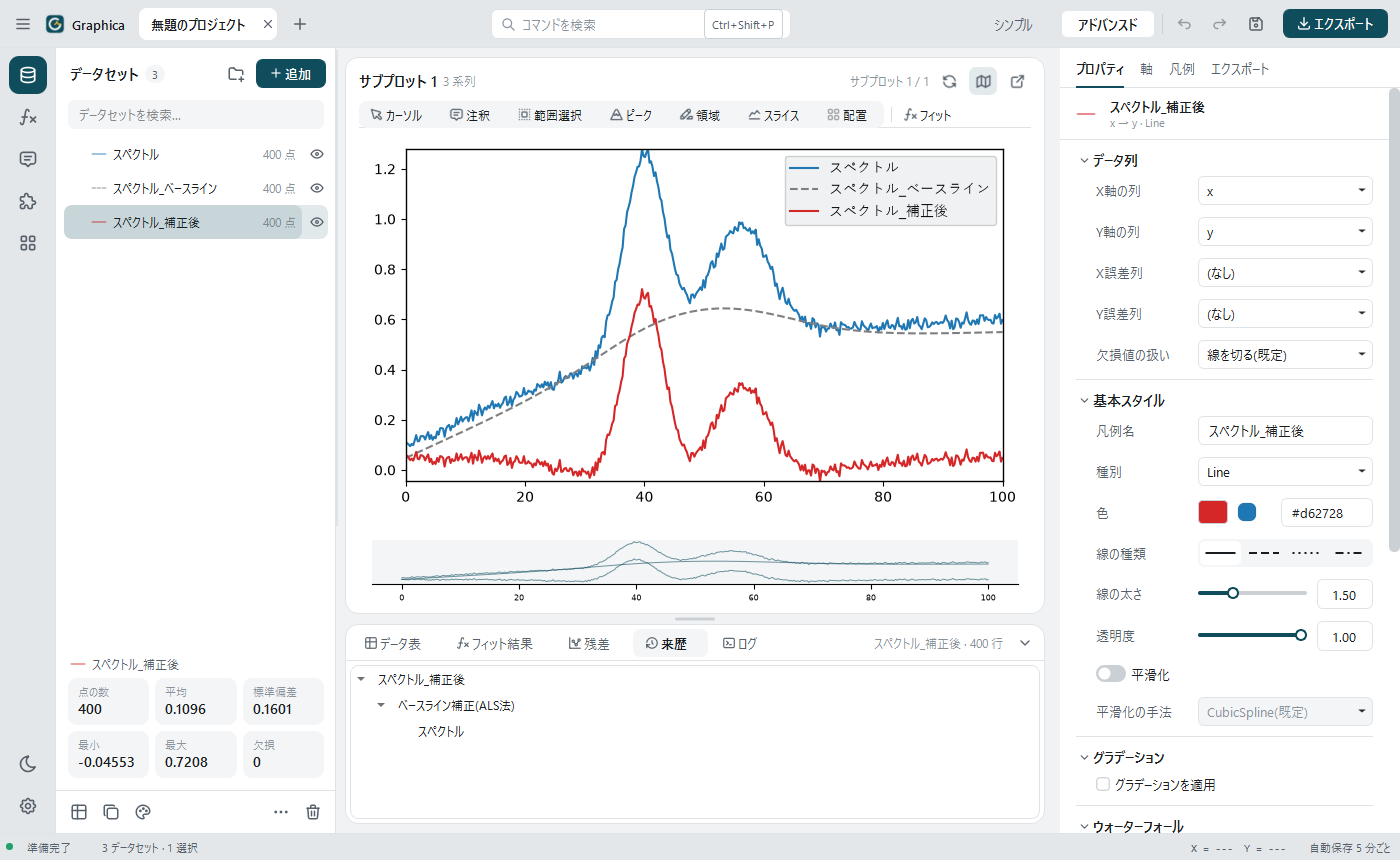Open the 欠損値の扱い dropdown
Screen dimensions: 1400x860
(x=1285, y=354)
